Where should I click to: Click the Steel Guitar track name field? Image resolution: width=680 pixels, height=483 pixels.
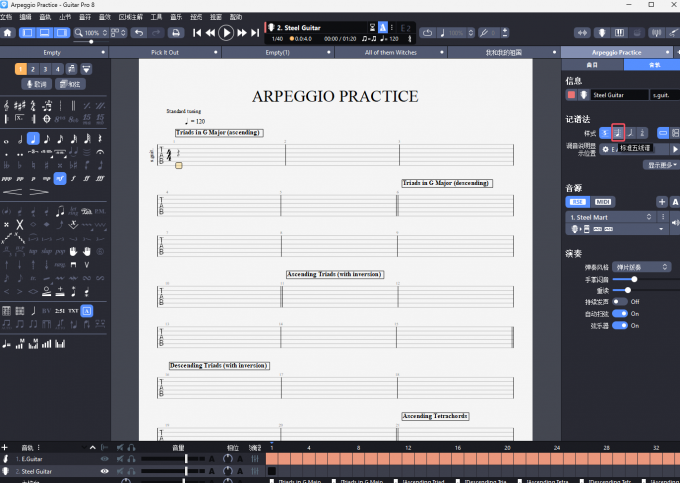coord(616,95)
